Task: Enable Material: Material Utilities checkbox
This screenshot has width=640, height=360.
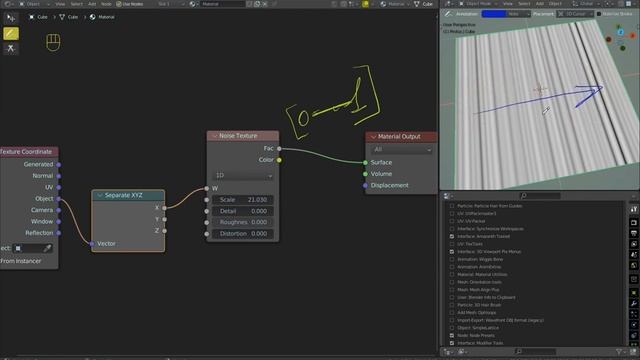Action: (x=451, y=275)
